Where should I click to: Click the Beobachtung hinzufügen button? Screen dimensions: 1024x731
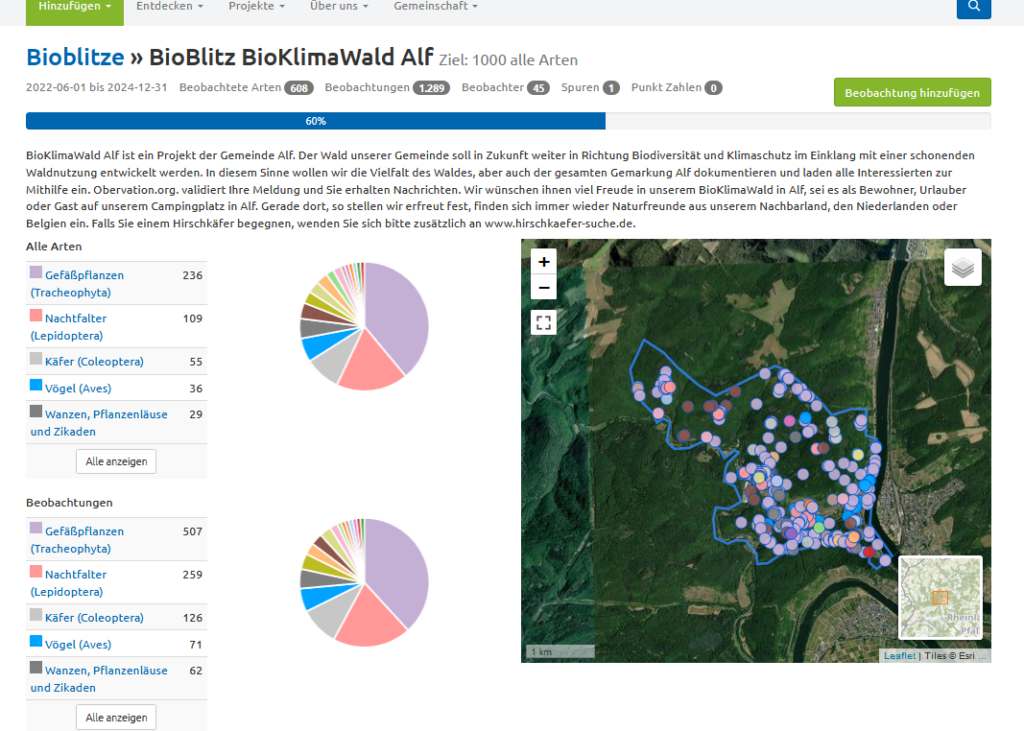(x=912, y=93)
